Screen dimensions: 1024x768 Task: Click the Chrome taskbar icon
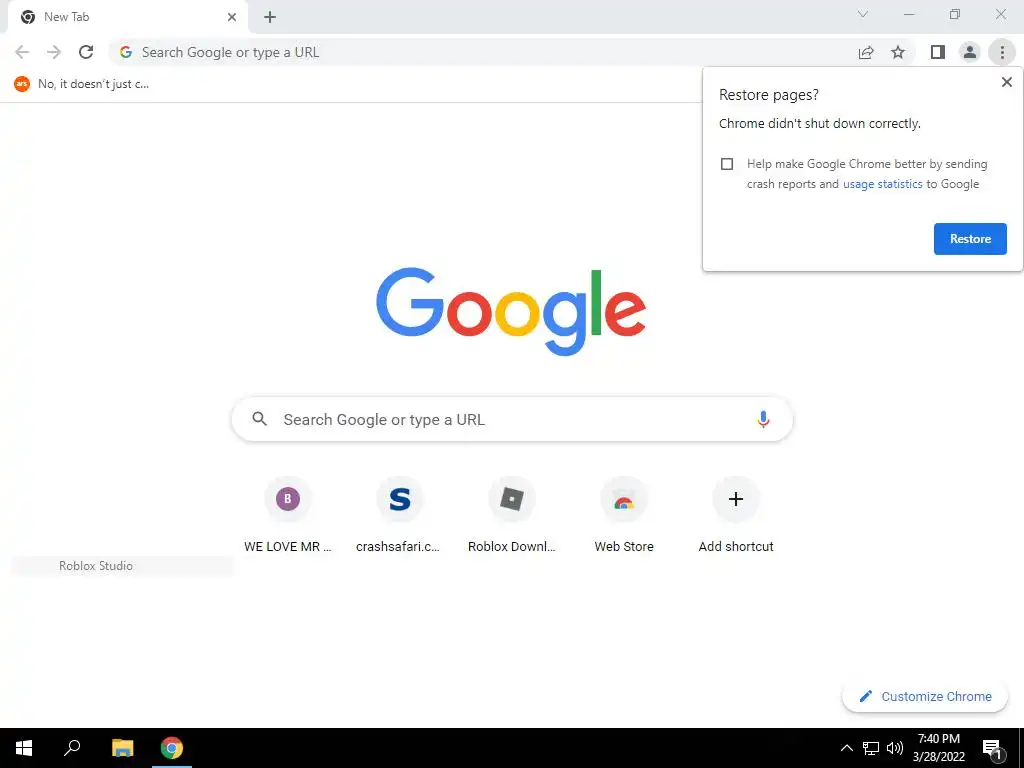pos(172,748)
